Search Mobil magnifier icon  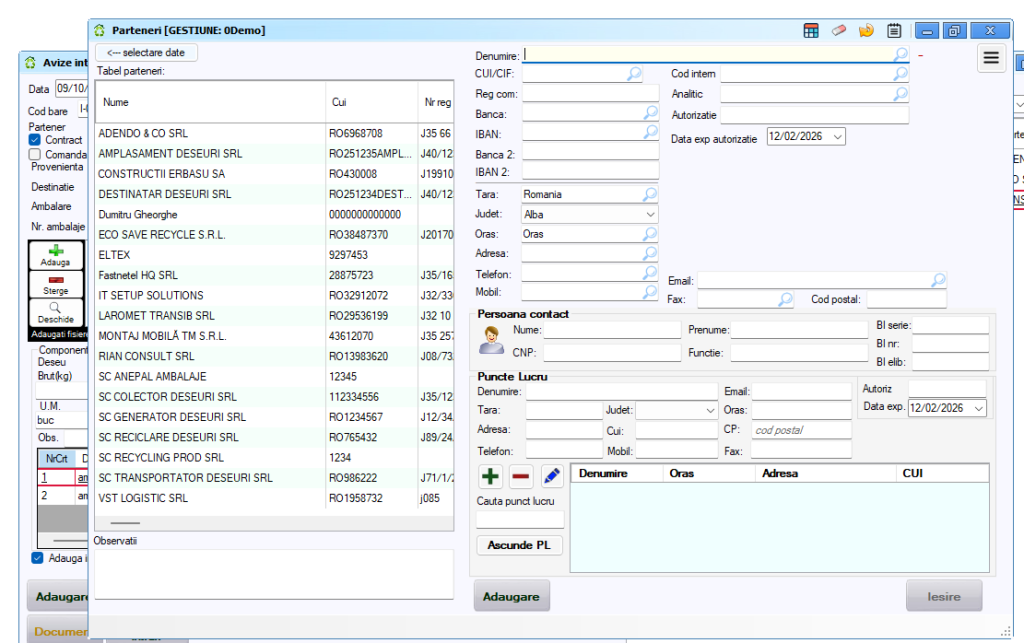(650, 292)
